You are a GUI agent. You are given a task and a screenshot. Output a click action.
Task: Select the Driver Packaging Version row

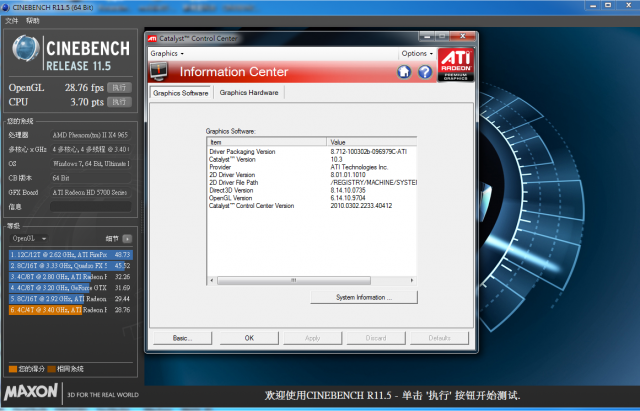312,151
